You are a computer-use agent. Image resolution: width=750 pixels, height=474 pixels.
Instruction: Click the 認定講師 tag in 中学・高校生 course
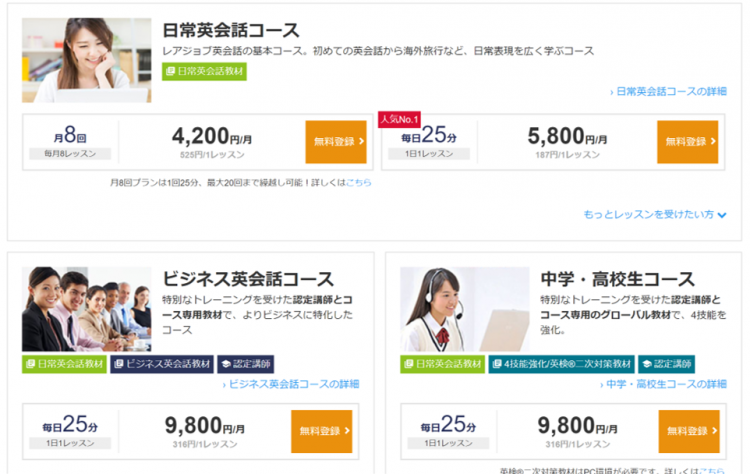667,364
